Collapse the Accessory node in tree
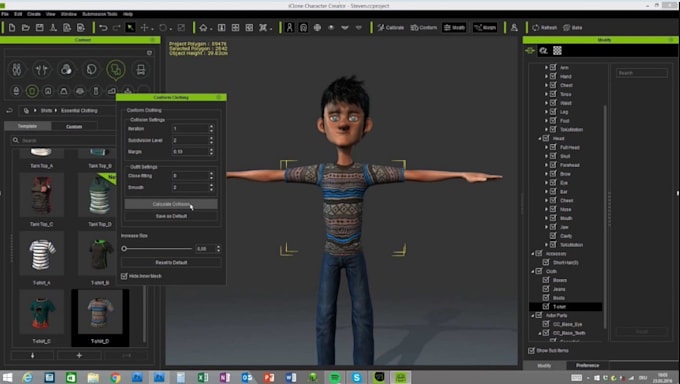Viewport: 680px width, 384px height. pos(533,253)
